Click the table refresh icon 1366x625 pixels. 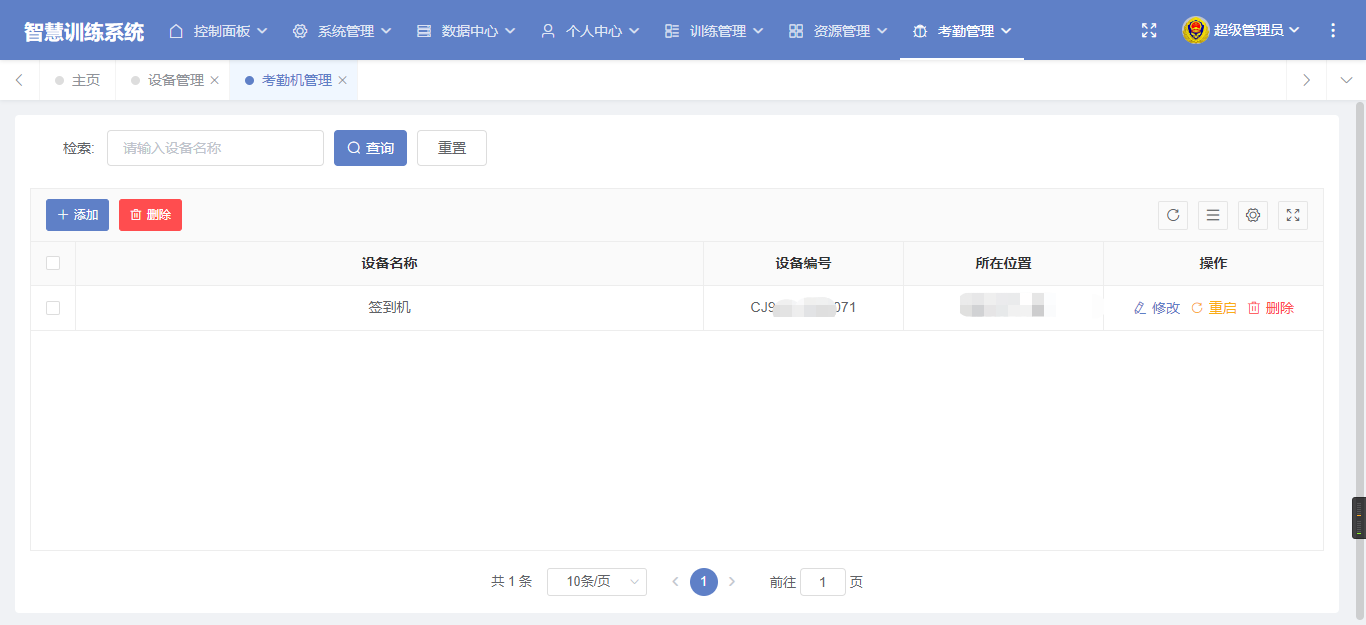(x=1173, y=215)
